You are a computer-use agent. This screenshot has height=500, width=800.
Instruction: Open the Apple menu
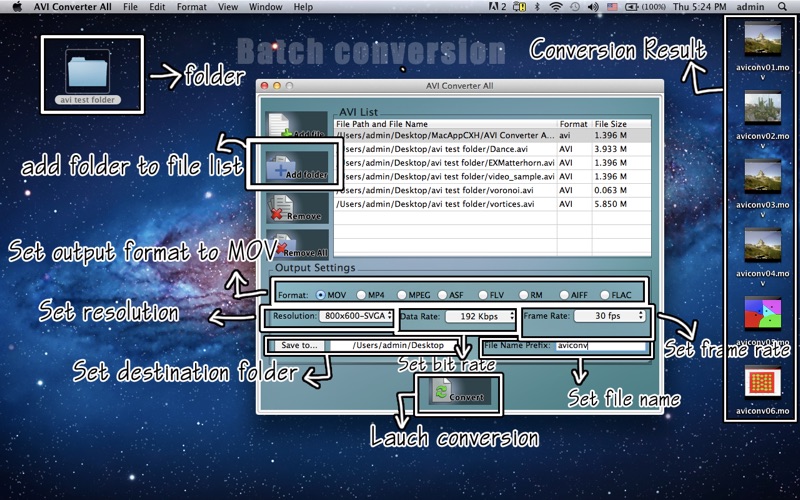click(x=17, y=7)
